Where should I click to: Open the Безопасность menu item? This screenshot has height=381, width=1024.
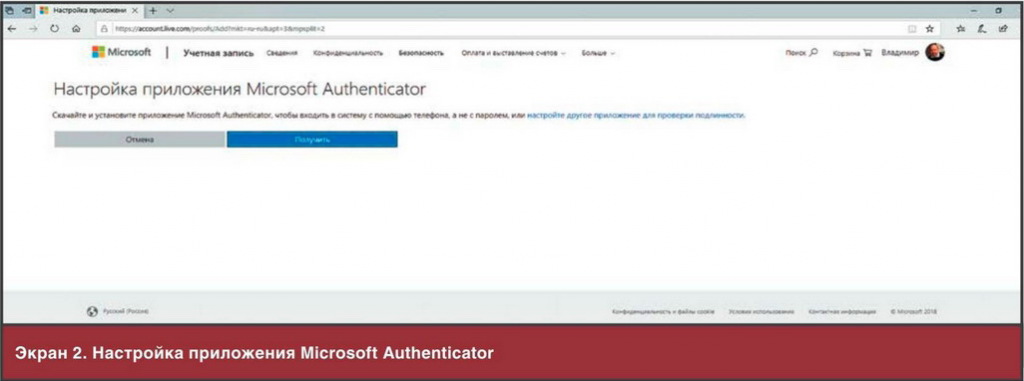[421, 53]
